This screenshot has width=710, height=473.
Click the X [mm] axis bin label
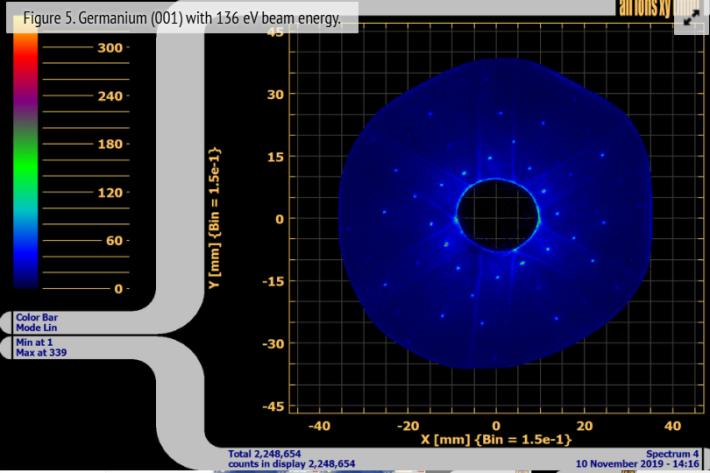tap(496, 440)
